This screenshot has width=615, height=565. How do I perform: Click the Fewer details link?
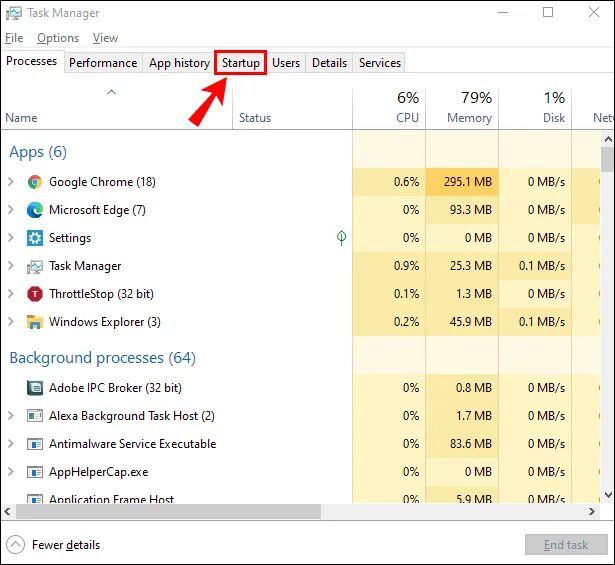point(66,545)
